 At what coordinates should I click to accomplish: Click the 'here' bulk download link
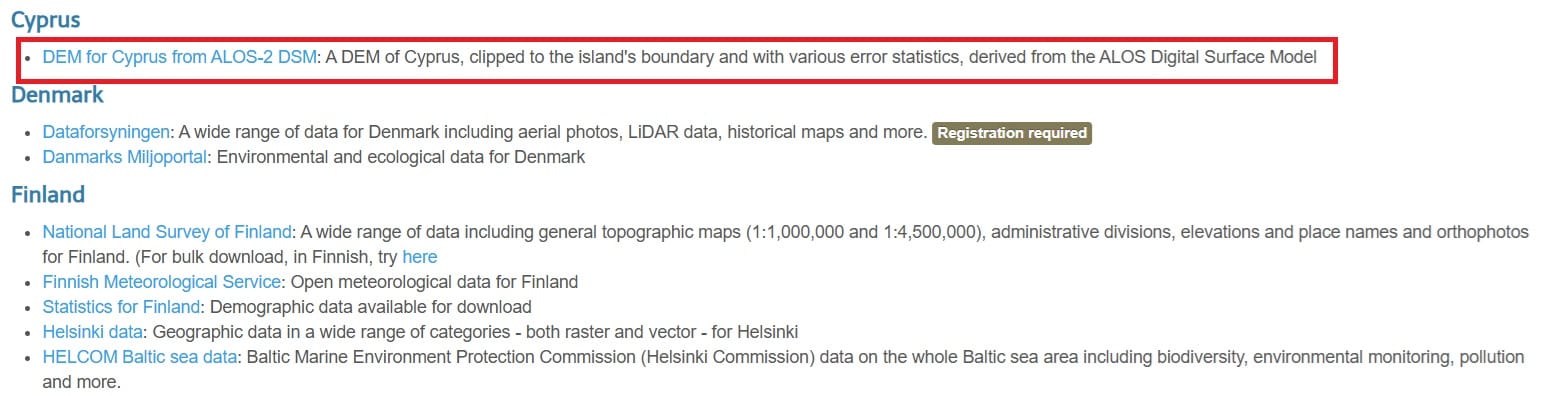click(419, 257)
